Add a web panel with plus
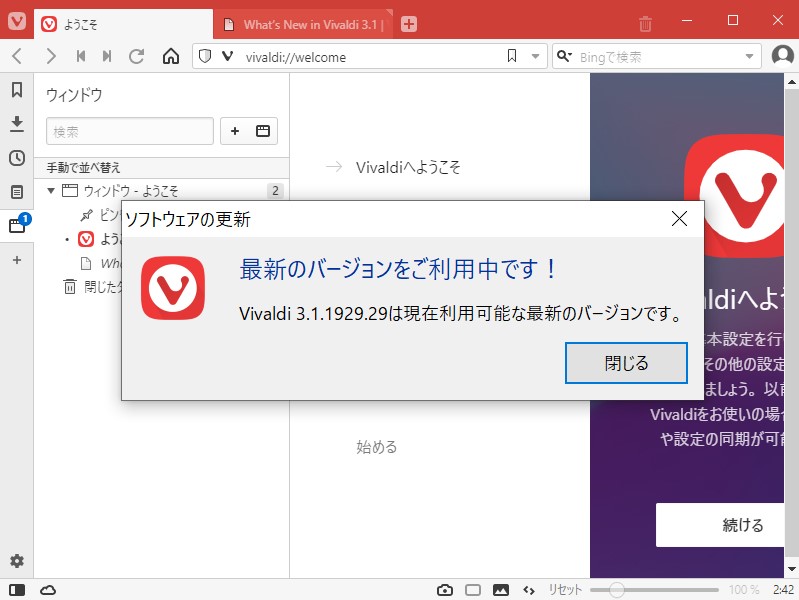 coord(17,260)
